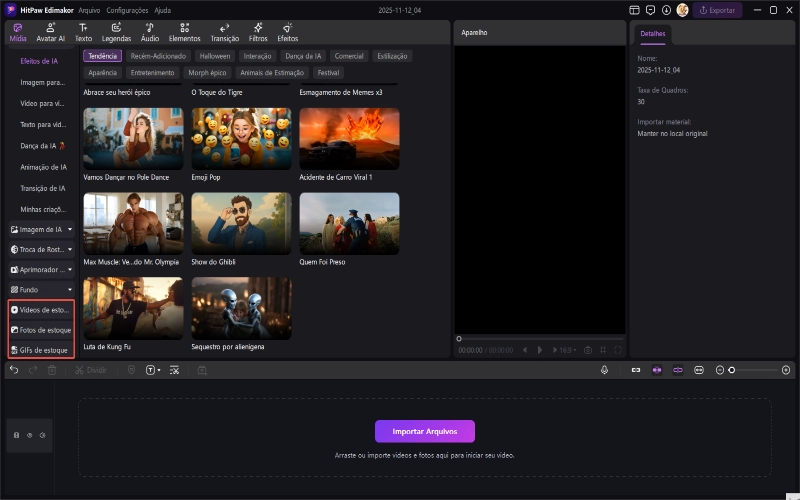This screenshot has height=500, width=800.
Task: Open the 16:9 aspect ratio dropdown
Action: point(567,350)
